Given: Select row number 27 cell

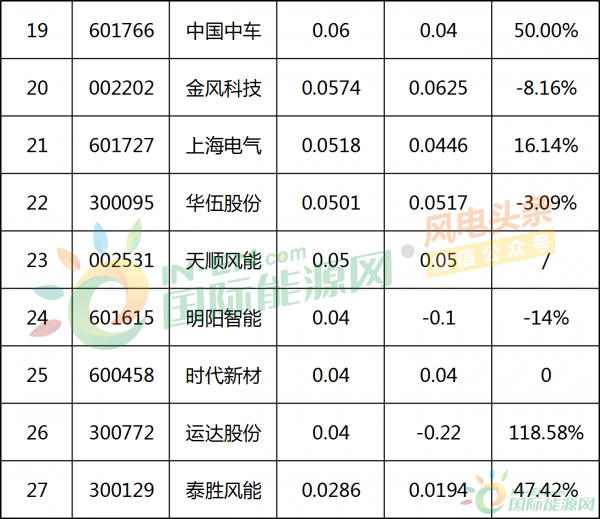Looking at the screenshot, I should point(37,490).
